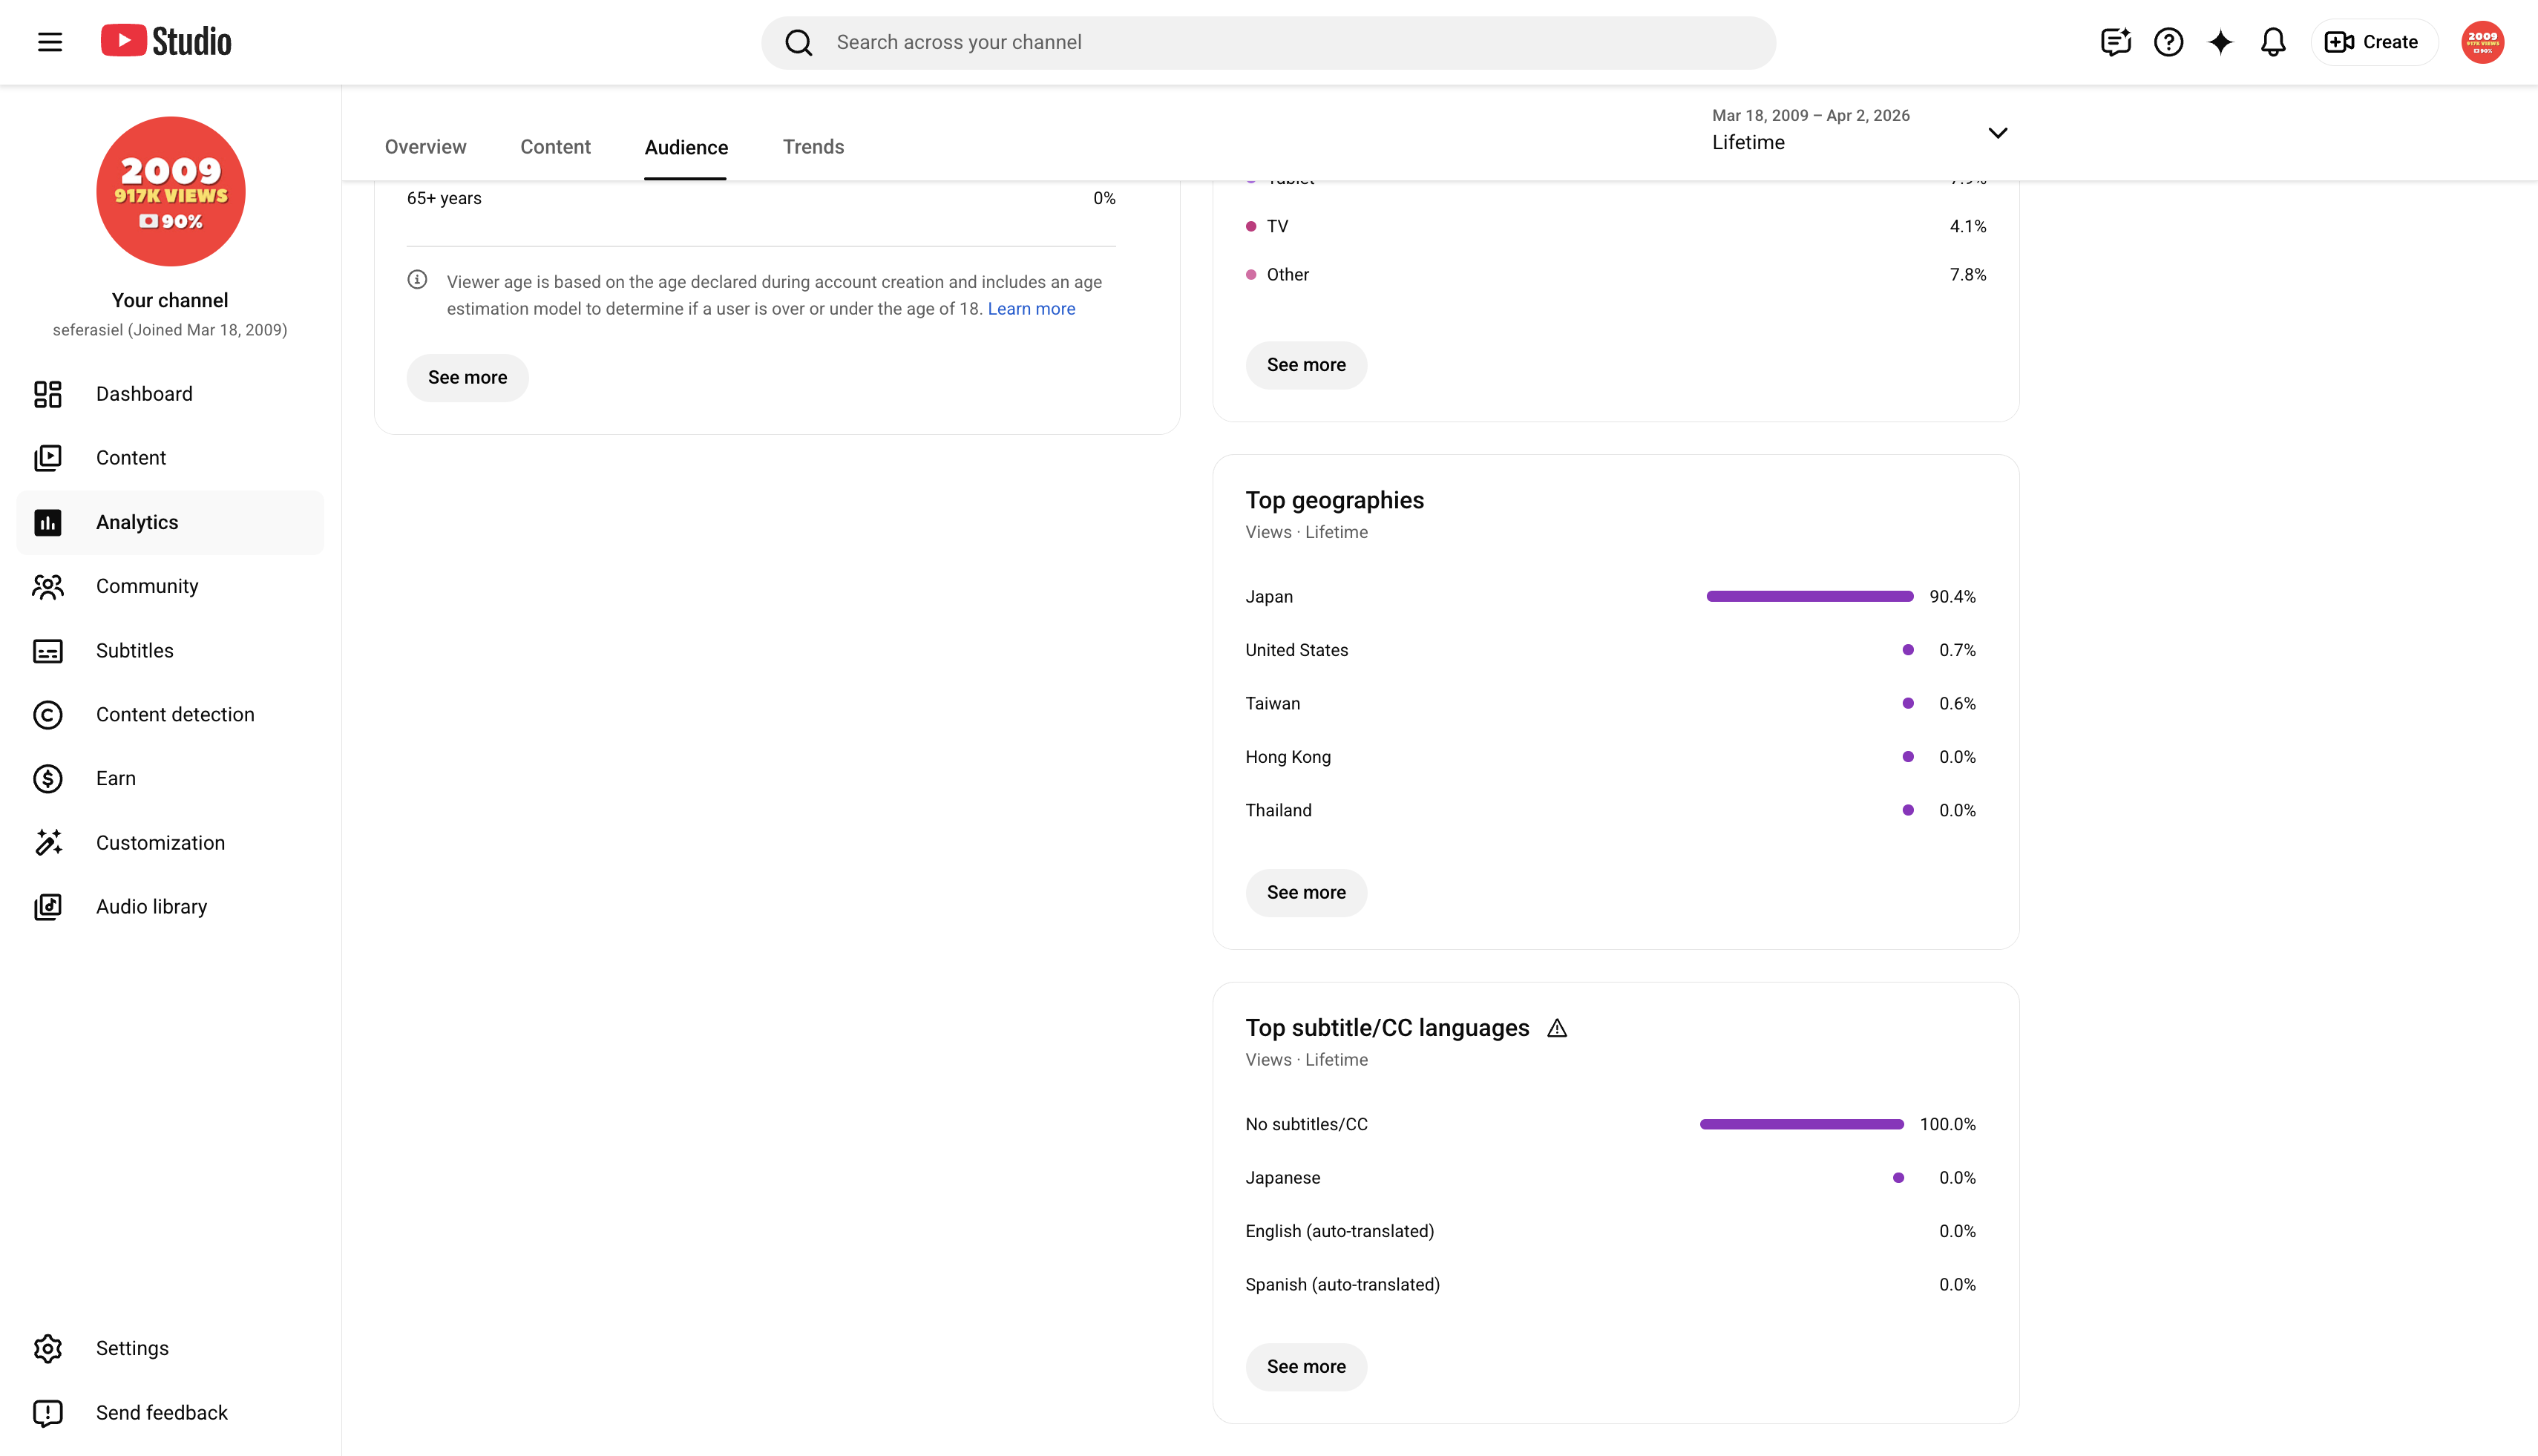Focus the Search across your channel field
The image size is (2538, 1456).
coord(1268,42)
